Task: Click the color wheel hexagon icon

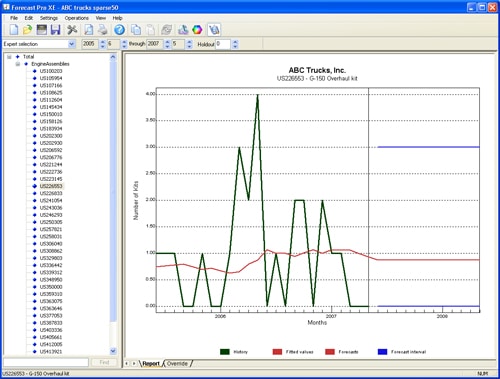Action: [197, 30]
